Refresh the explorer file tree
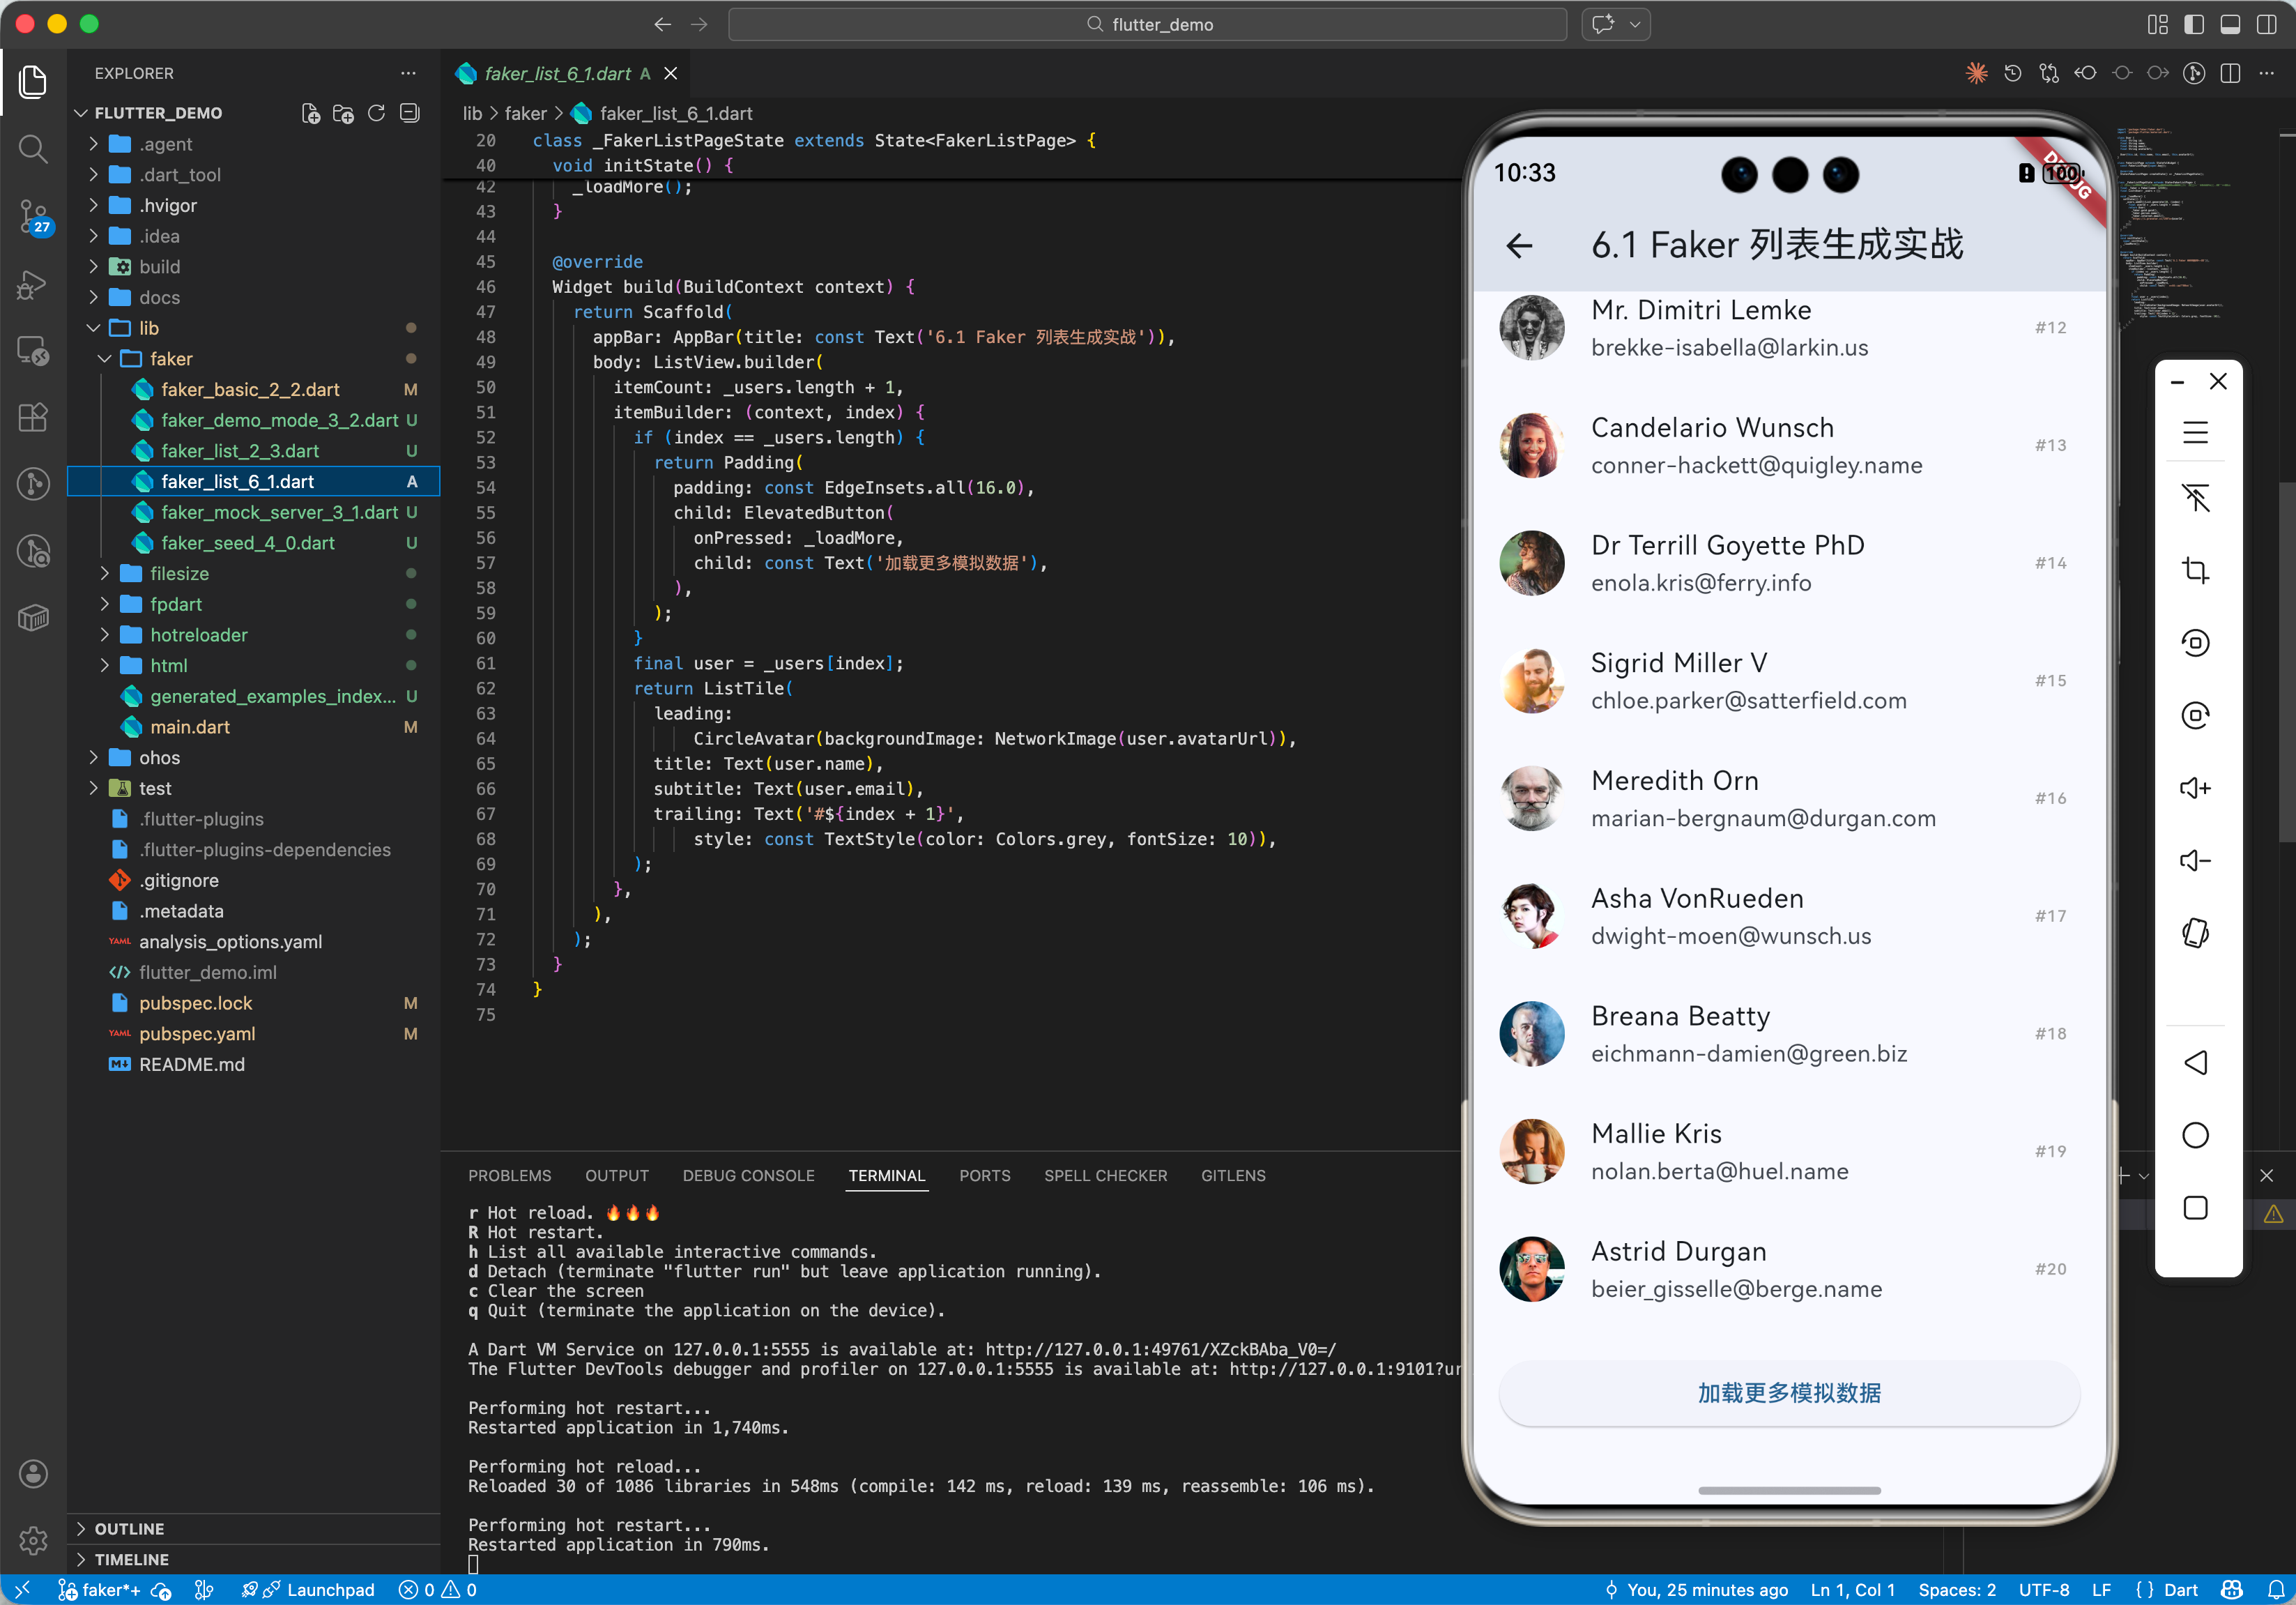 pos(376,113)
